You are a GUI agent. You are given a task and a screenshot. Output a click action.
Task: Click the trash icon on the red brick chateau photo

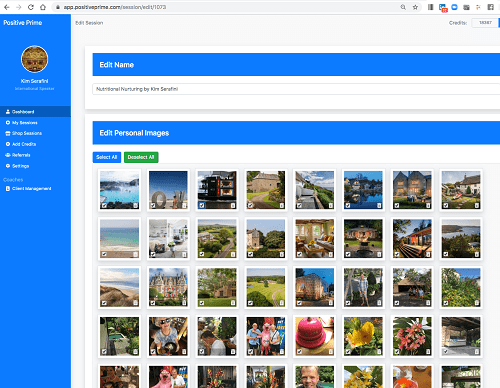click(184, 303)
